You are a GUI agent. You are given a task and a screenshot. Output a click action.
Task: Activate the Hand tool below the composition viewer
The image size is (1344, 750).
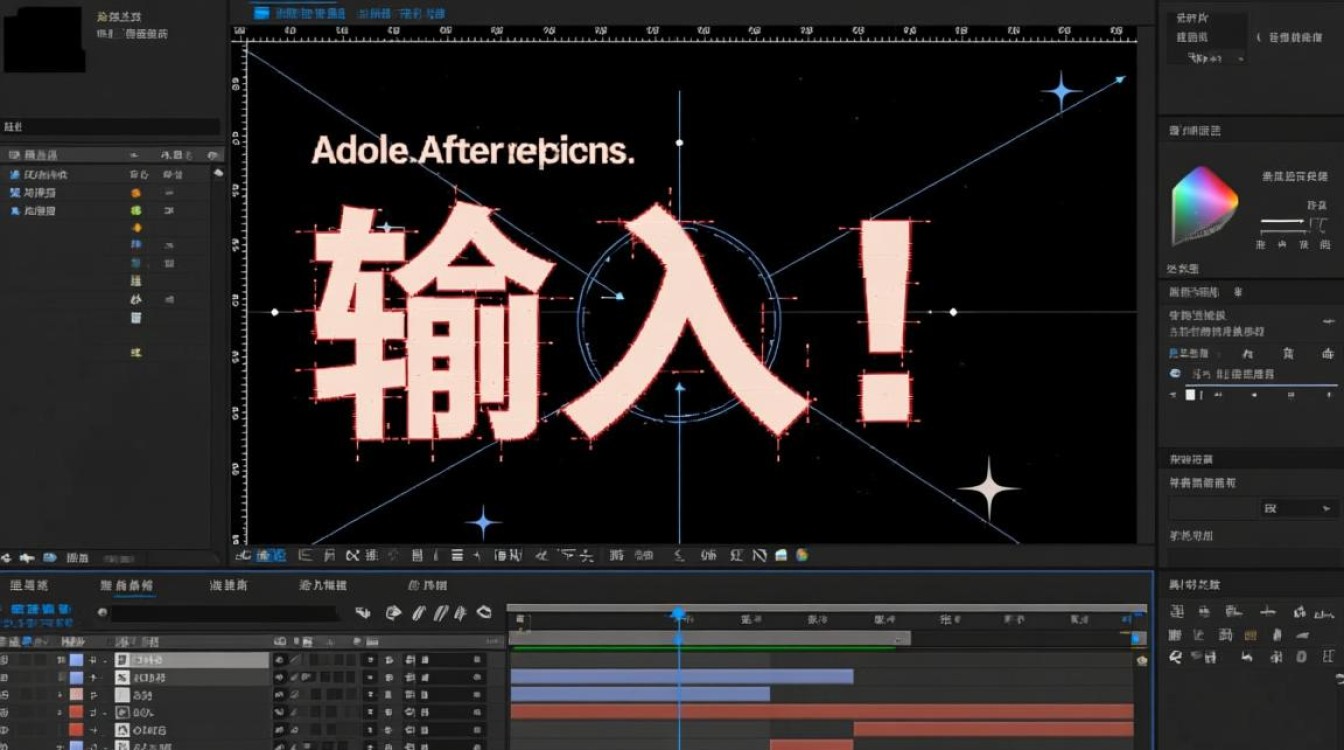pyautogui.click(x=268, y=555)
